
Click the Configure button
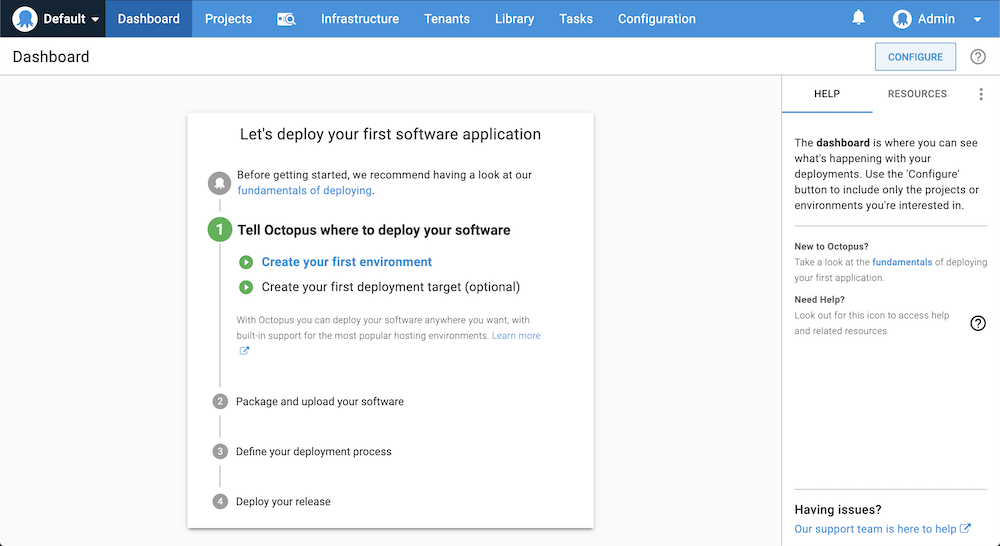click(915, 57)
